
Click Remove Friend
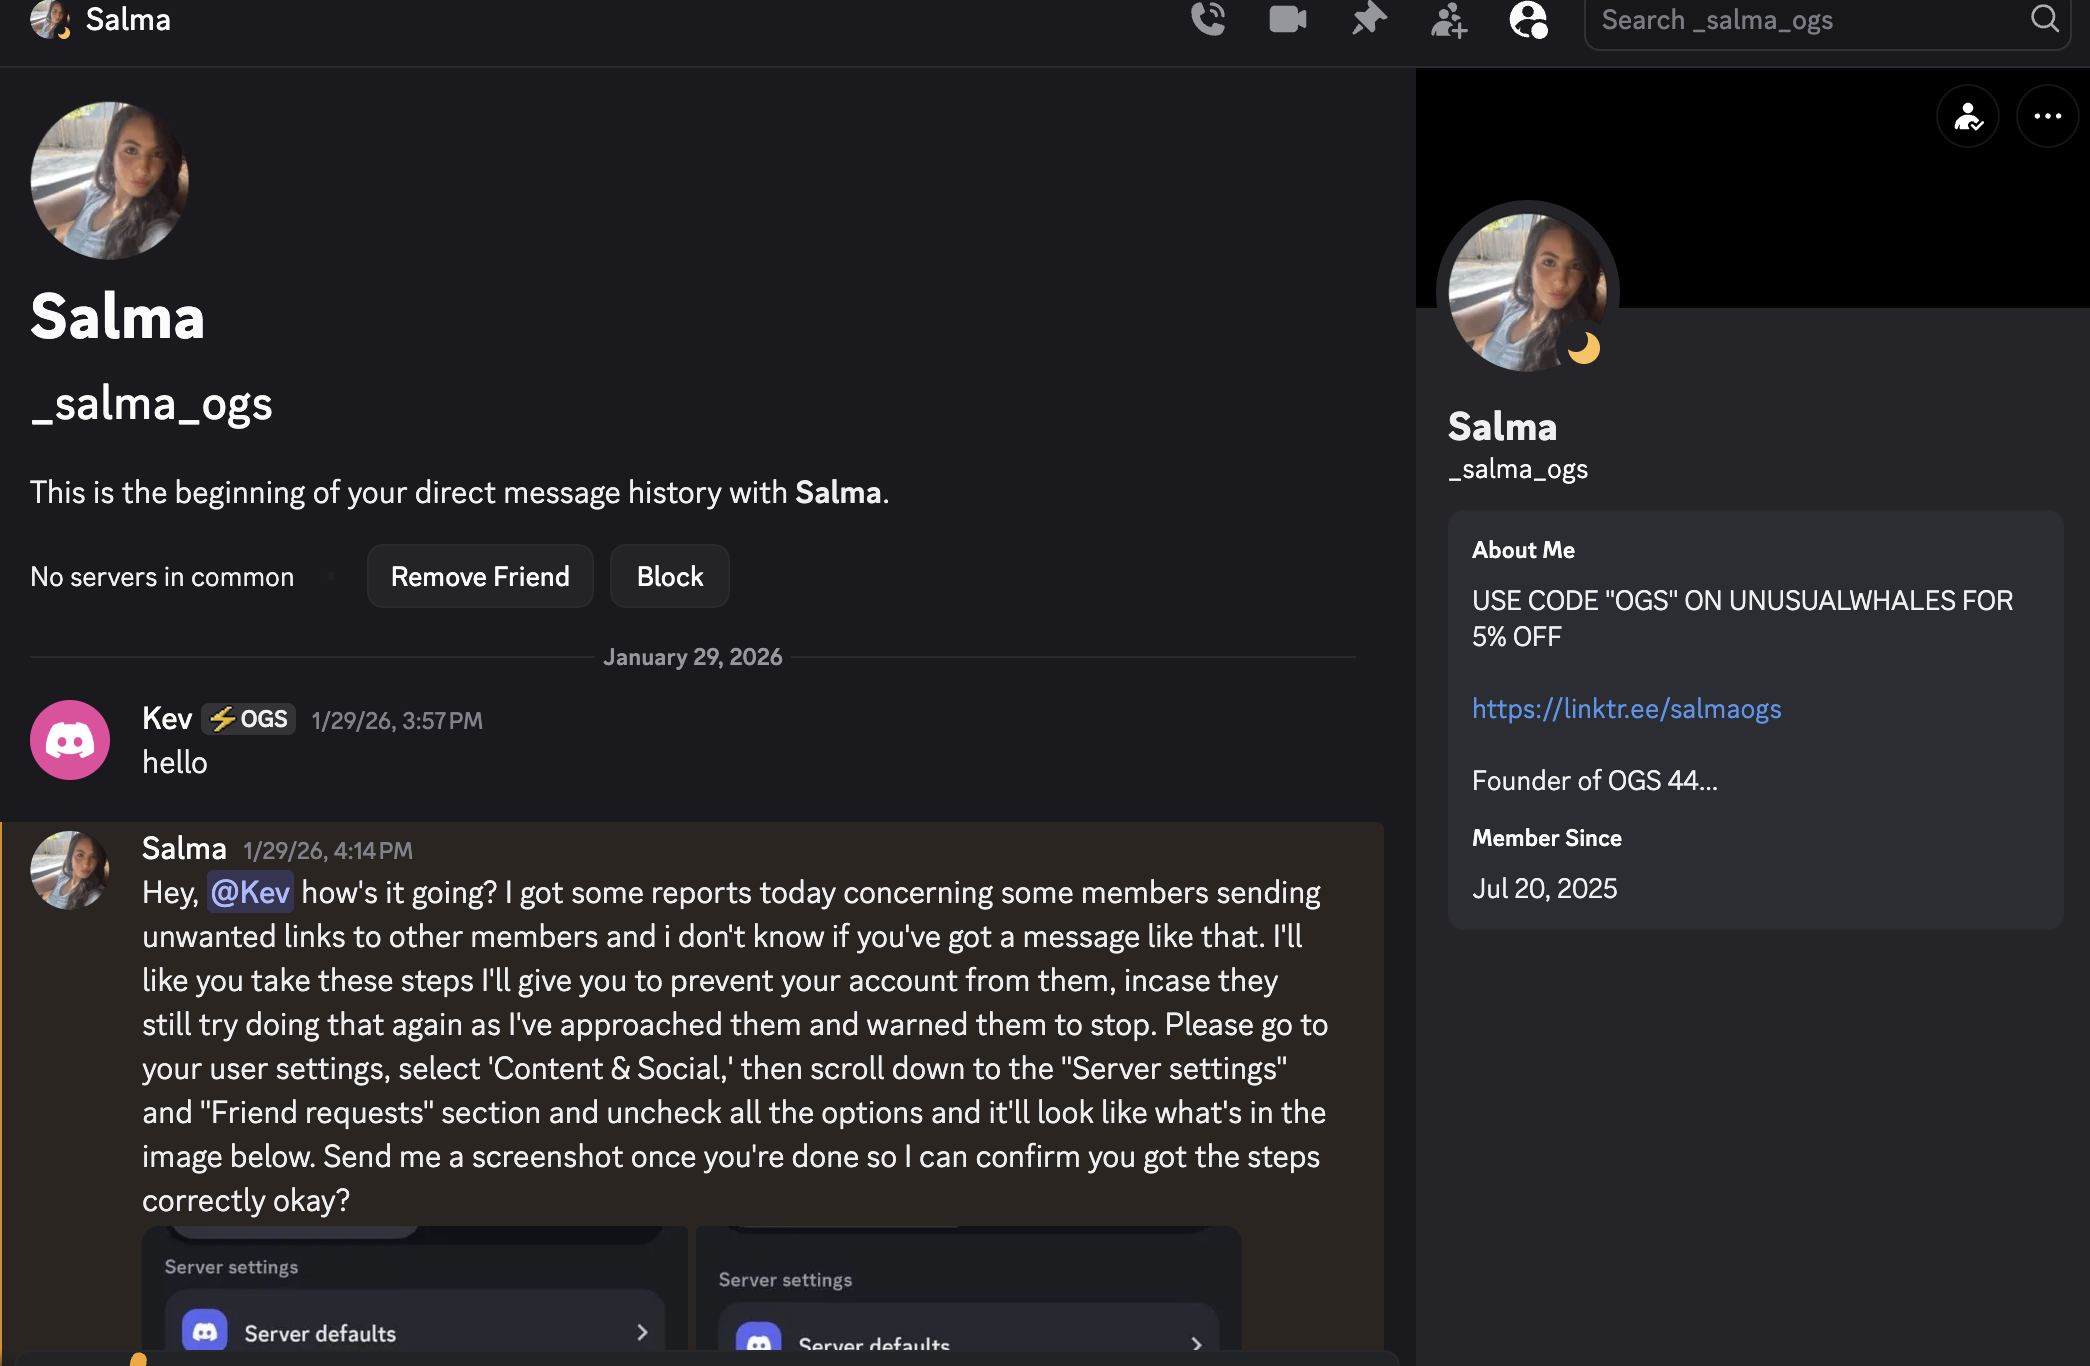point(480,576)
